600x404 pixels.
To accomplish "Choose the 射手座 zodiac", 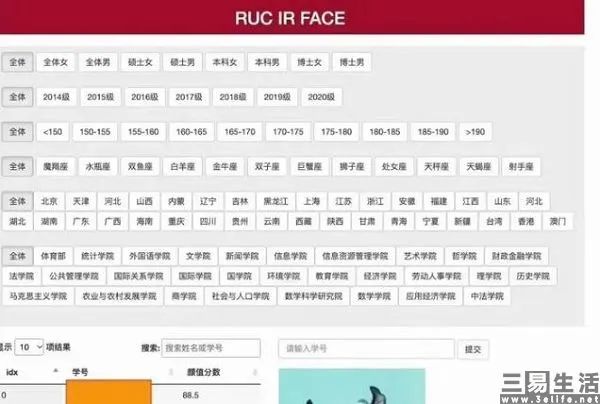I will click(521, 167).
